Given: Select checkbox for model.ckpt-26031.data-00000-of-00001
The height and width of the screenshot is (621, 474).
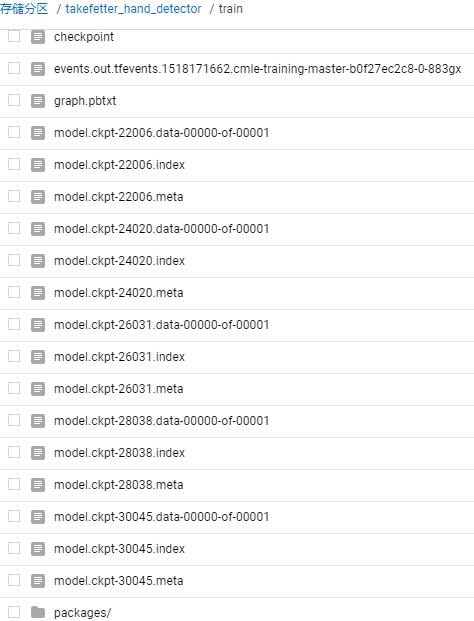Looking at the screenshot, I should pyautogui.click(x=14, y=324).
